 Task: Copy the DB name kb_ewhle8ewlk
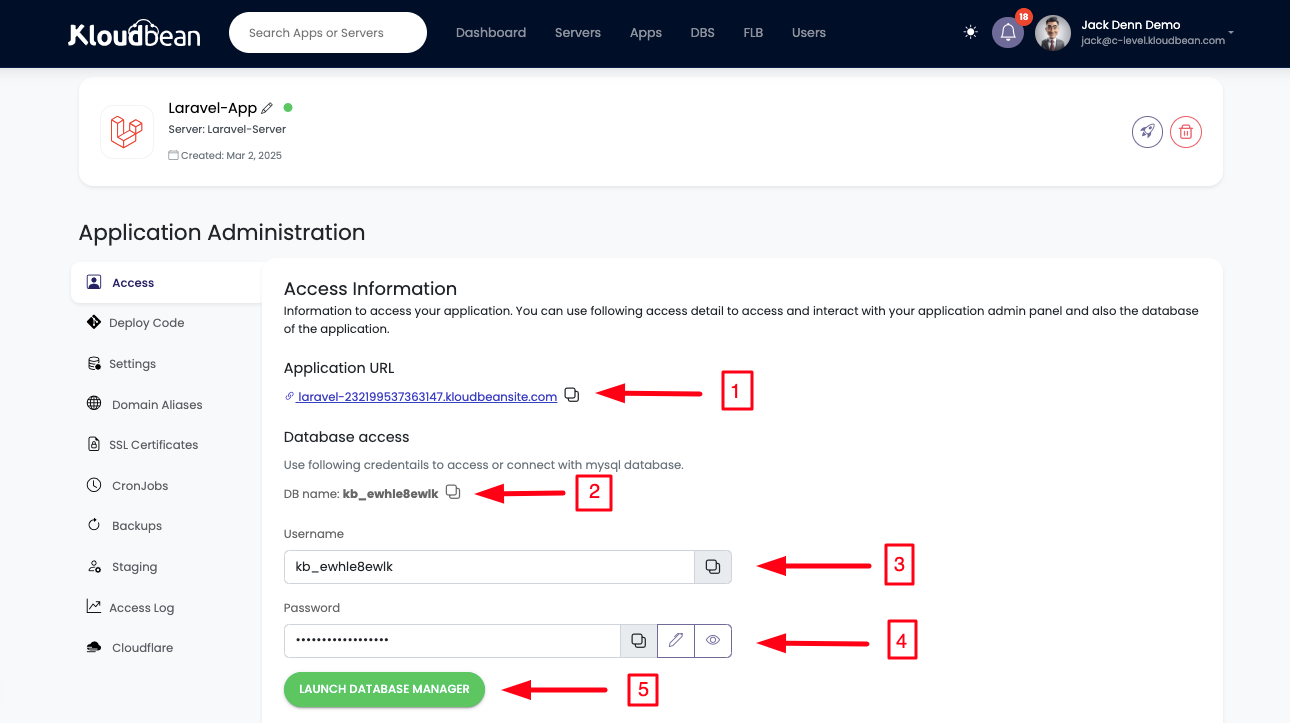click(453, 492)
